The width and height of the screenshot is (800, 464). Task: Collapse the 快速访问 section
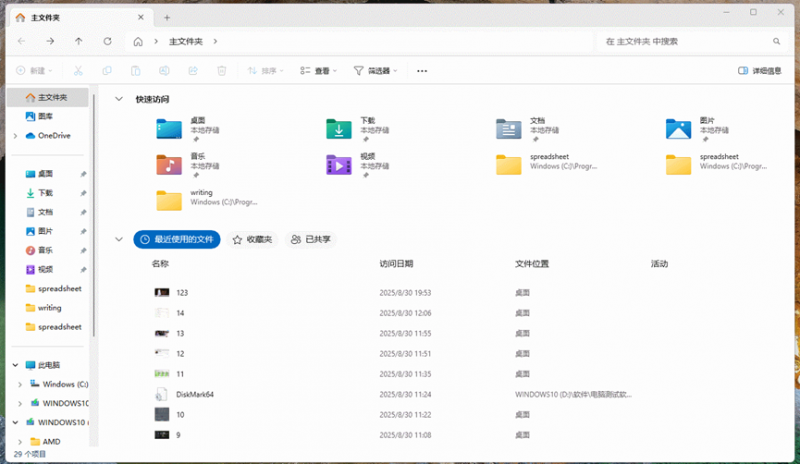[x=120, y=99]
